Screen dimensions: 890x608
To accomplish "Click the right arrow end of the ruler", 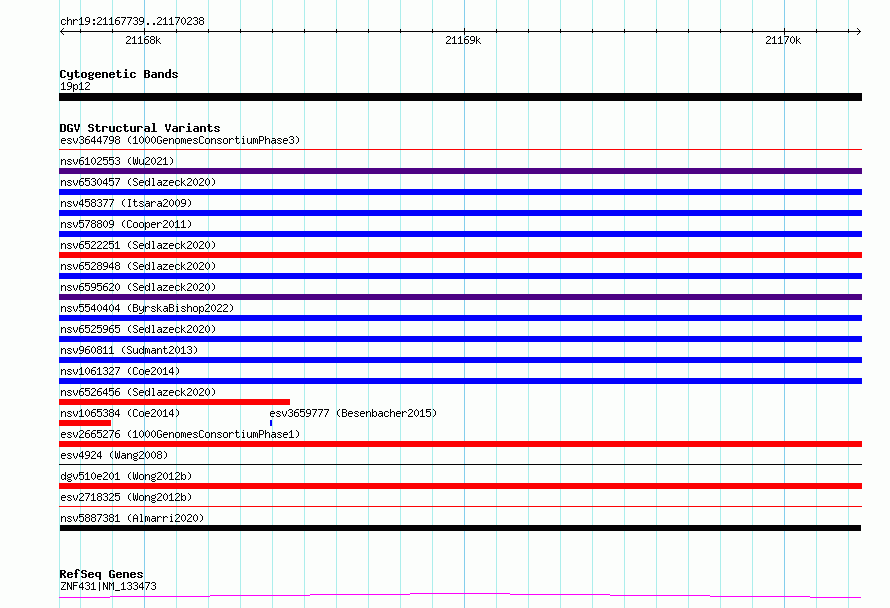I will 858,31.
